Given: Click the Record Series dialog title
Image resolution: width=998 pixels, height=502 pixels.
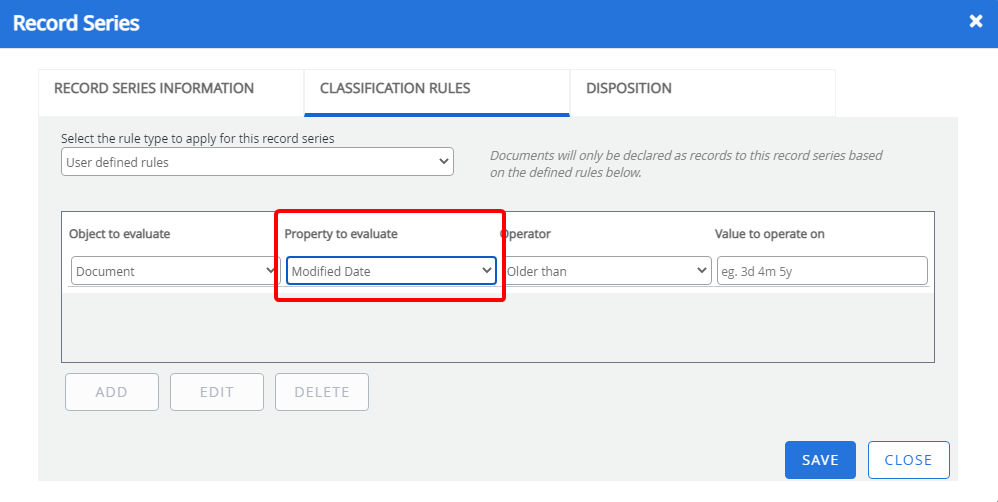Looking at the screenshot, I should pos(76,23).
